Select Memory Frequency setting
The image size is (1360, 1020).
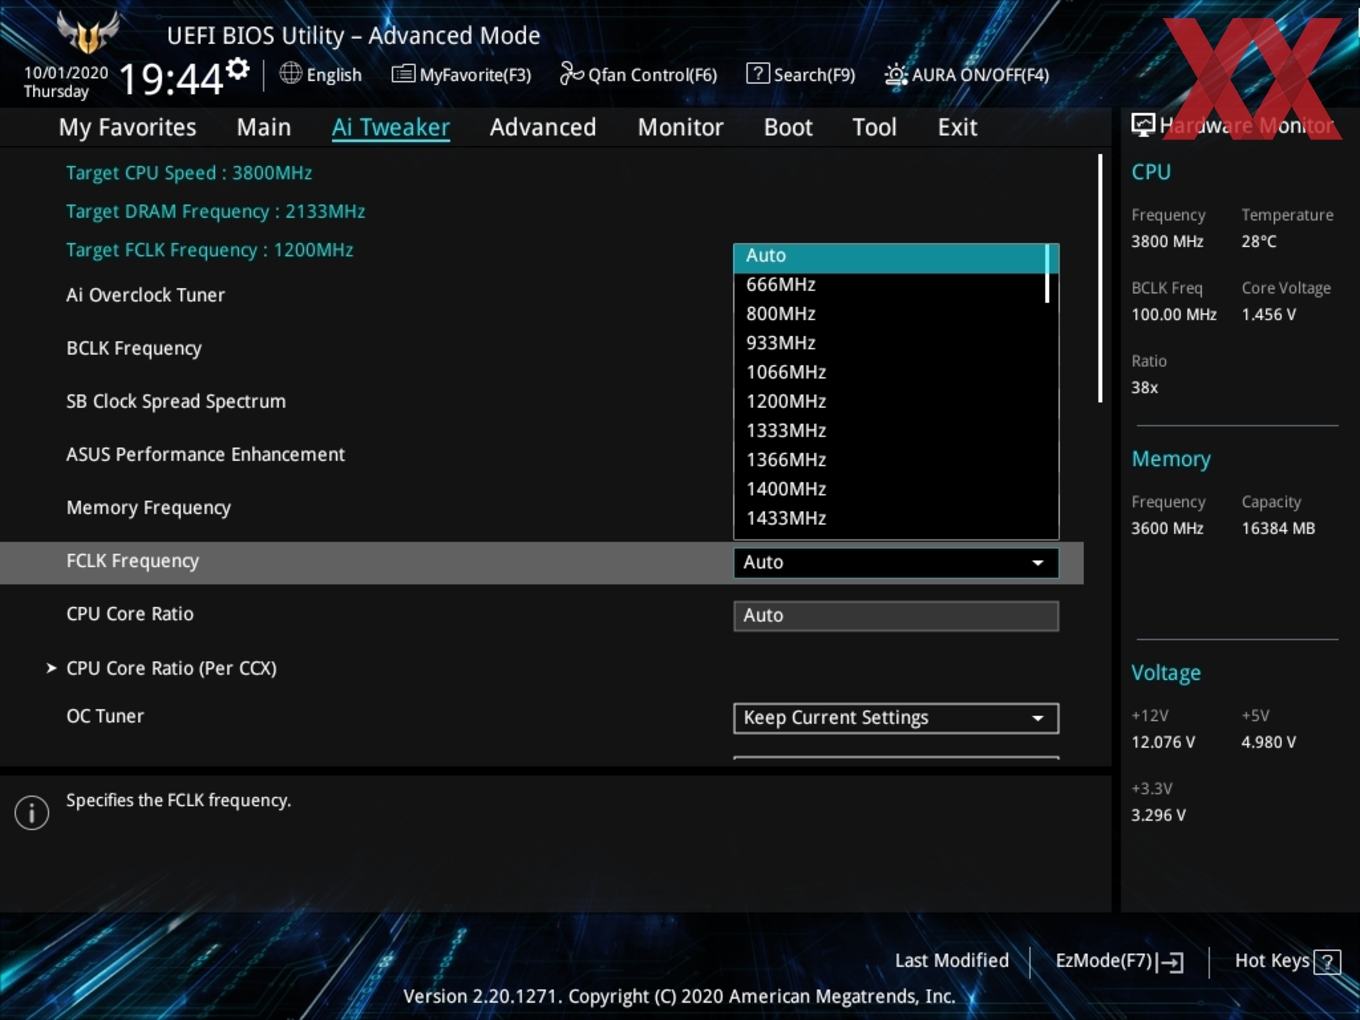pyautogui.click(x=148, y=508)
